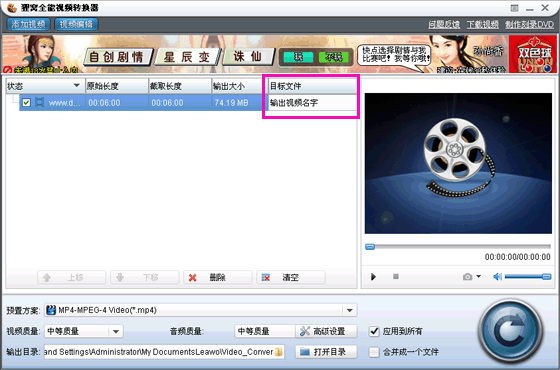
Task: Open the video quality (视频质量) dropdown
Action: (116, 331)
